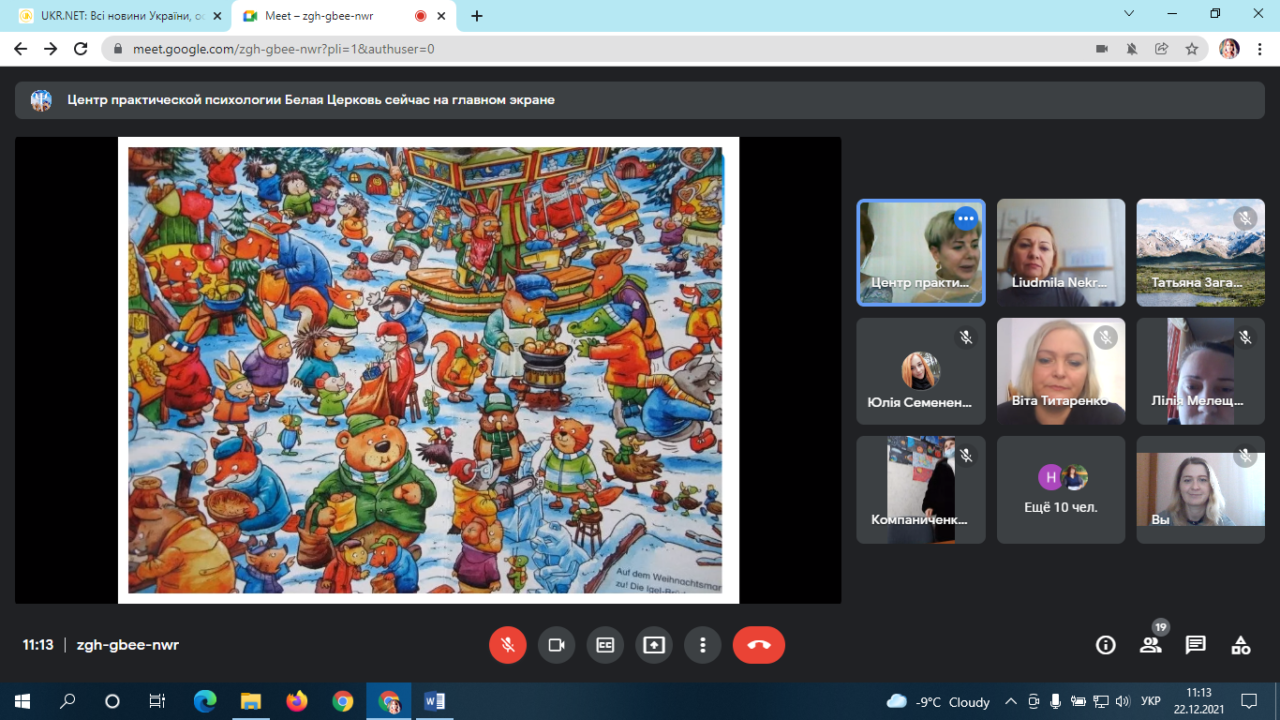The width and height of the screenshot is (1280, 720).
Task: Open the clock and calendar 22.12.2021
Action: pos(1199,701)
